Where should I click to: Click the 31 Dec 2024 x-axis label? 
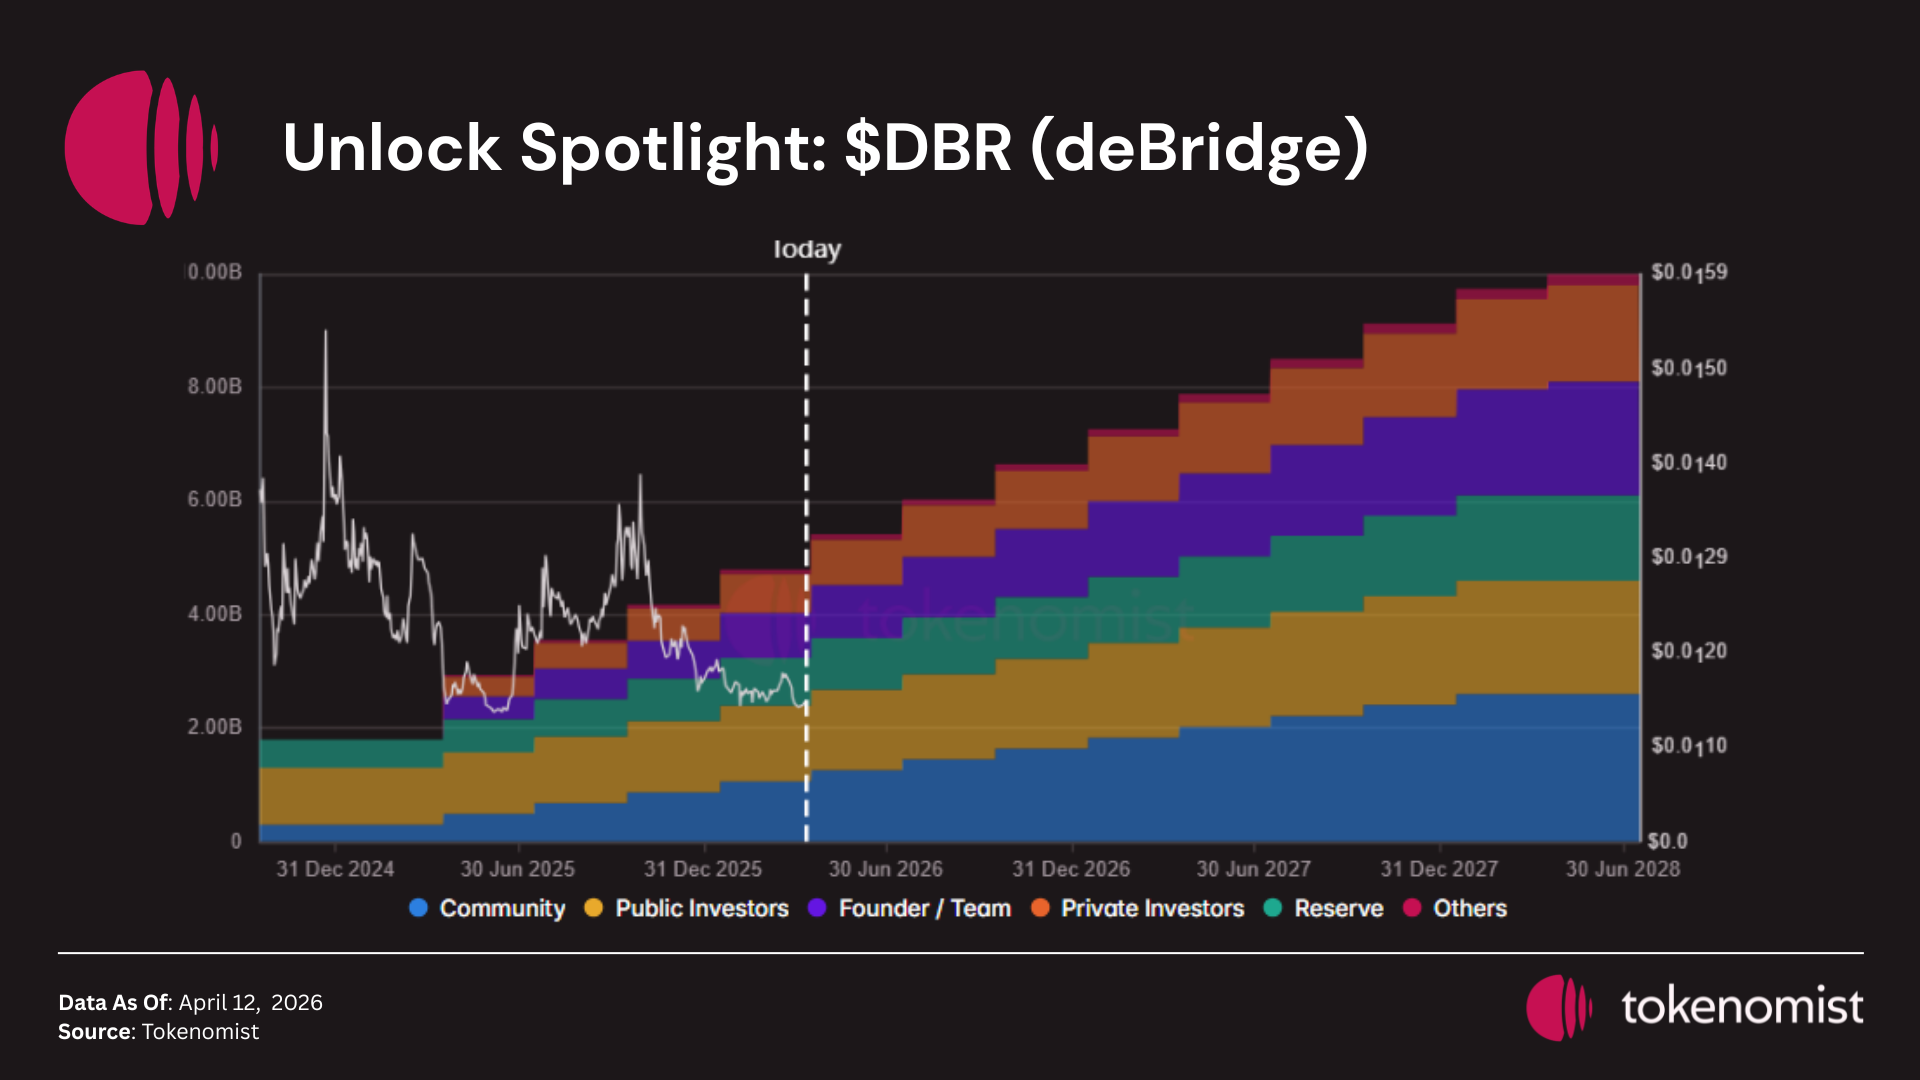[x=335, y=869]
